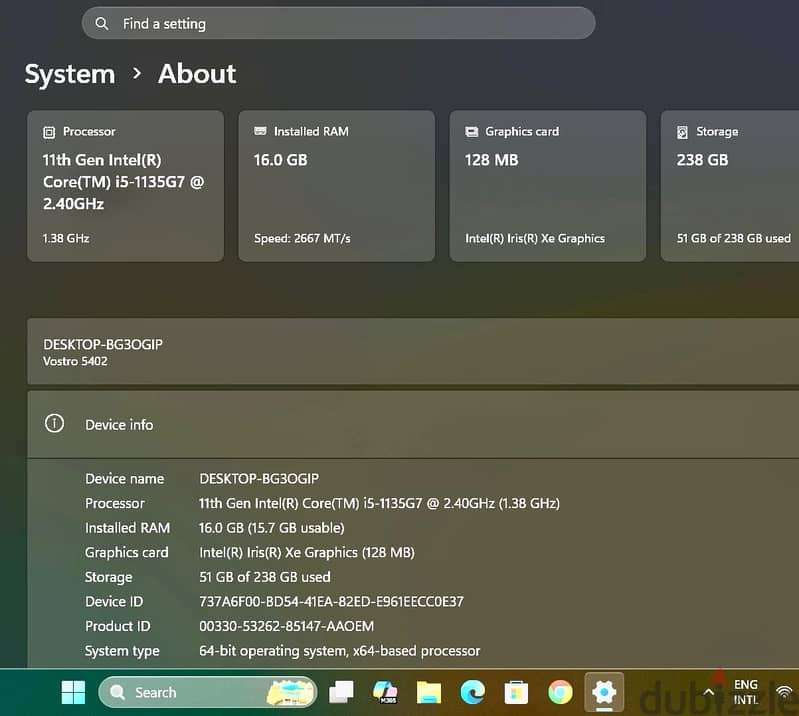Click the Installed RAM icon on card
Image resolution: width=799 pixels, height=716 pixels.
click(x=260, y=131)
